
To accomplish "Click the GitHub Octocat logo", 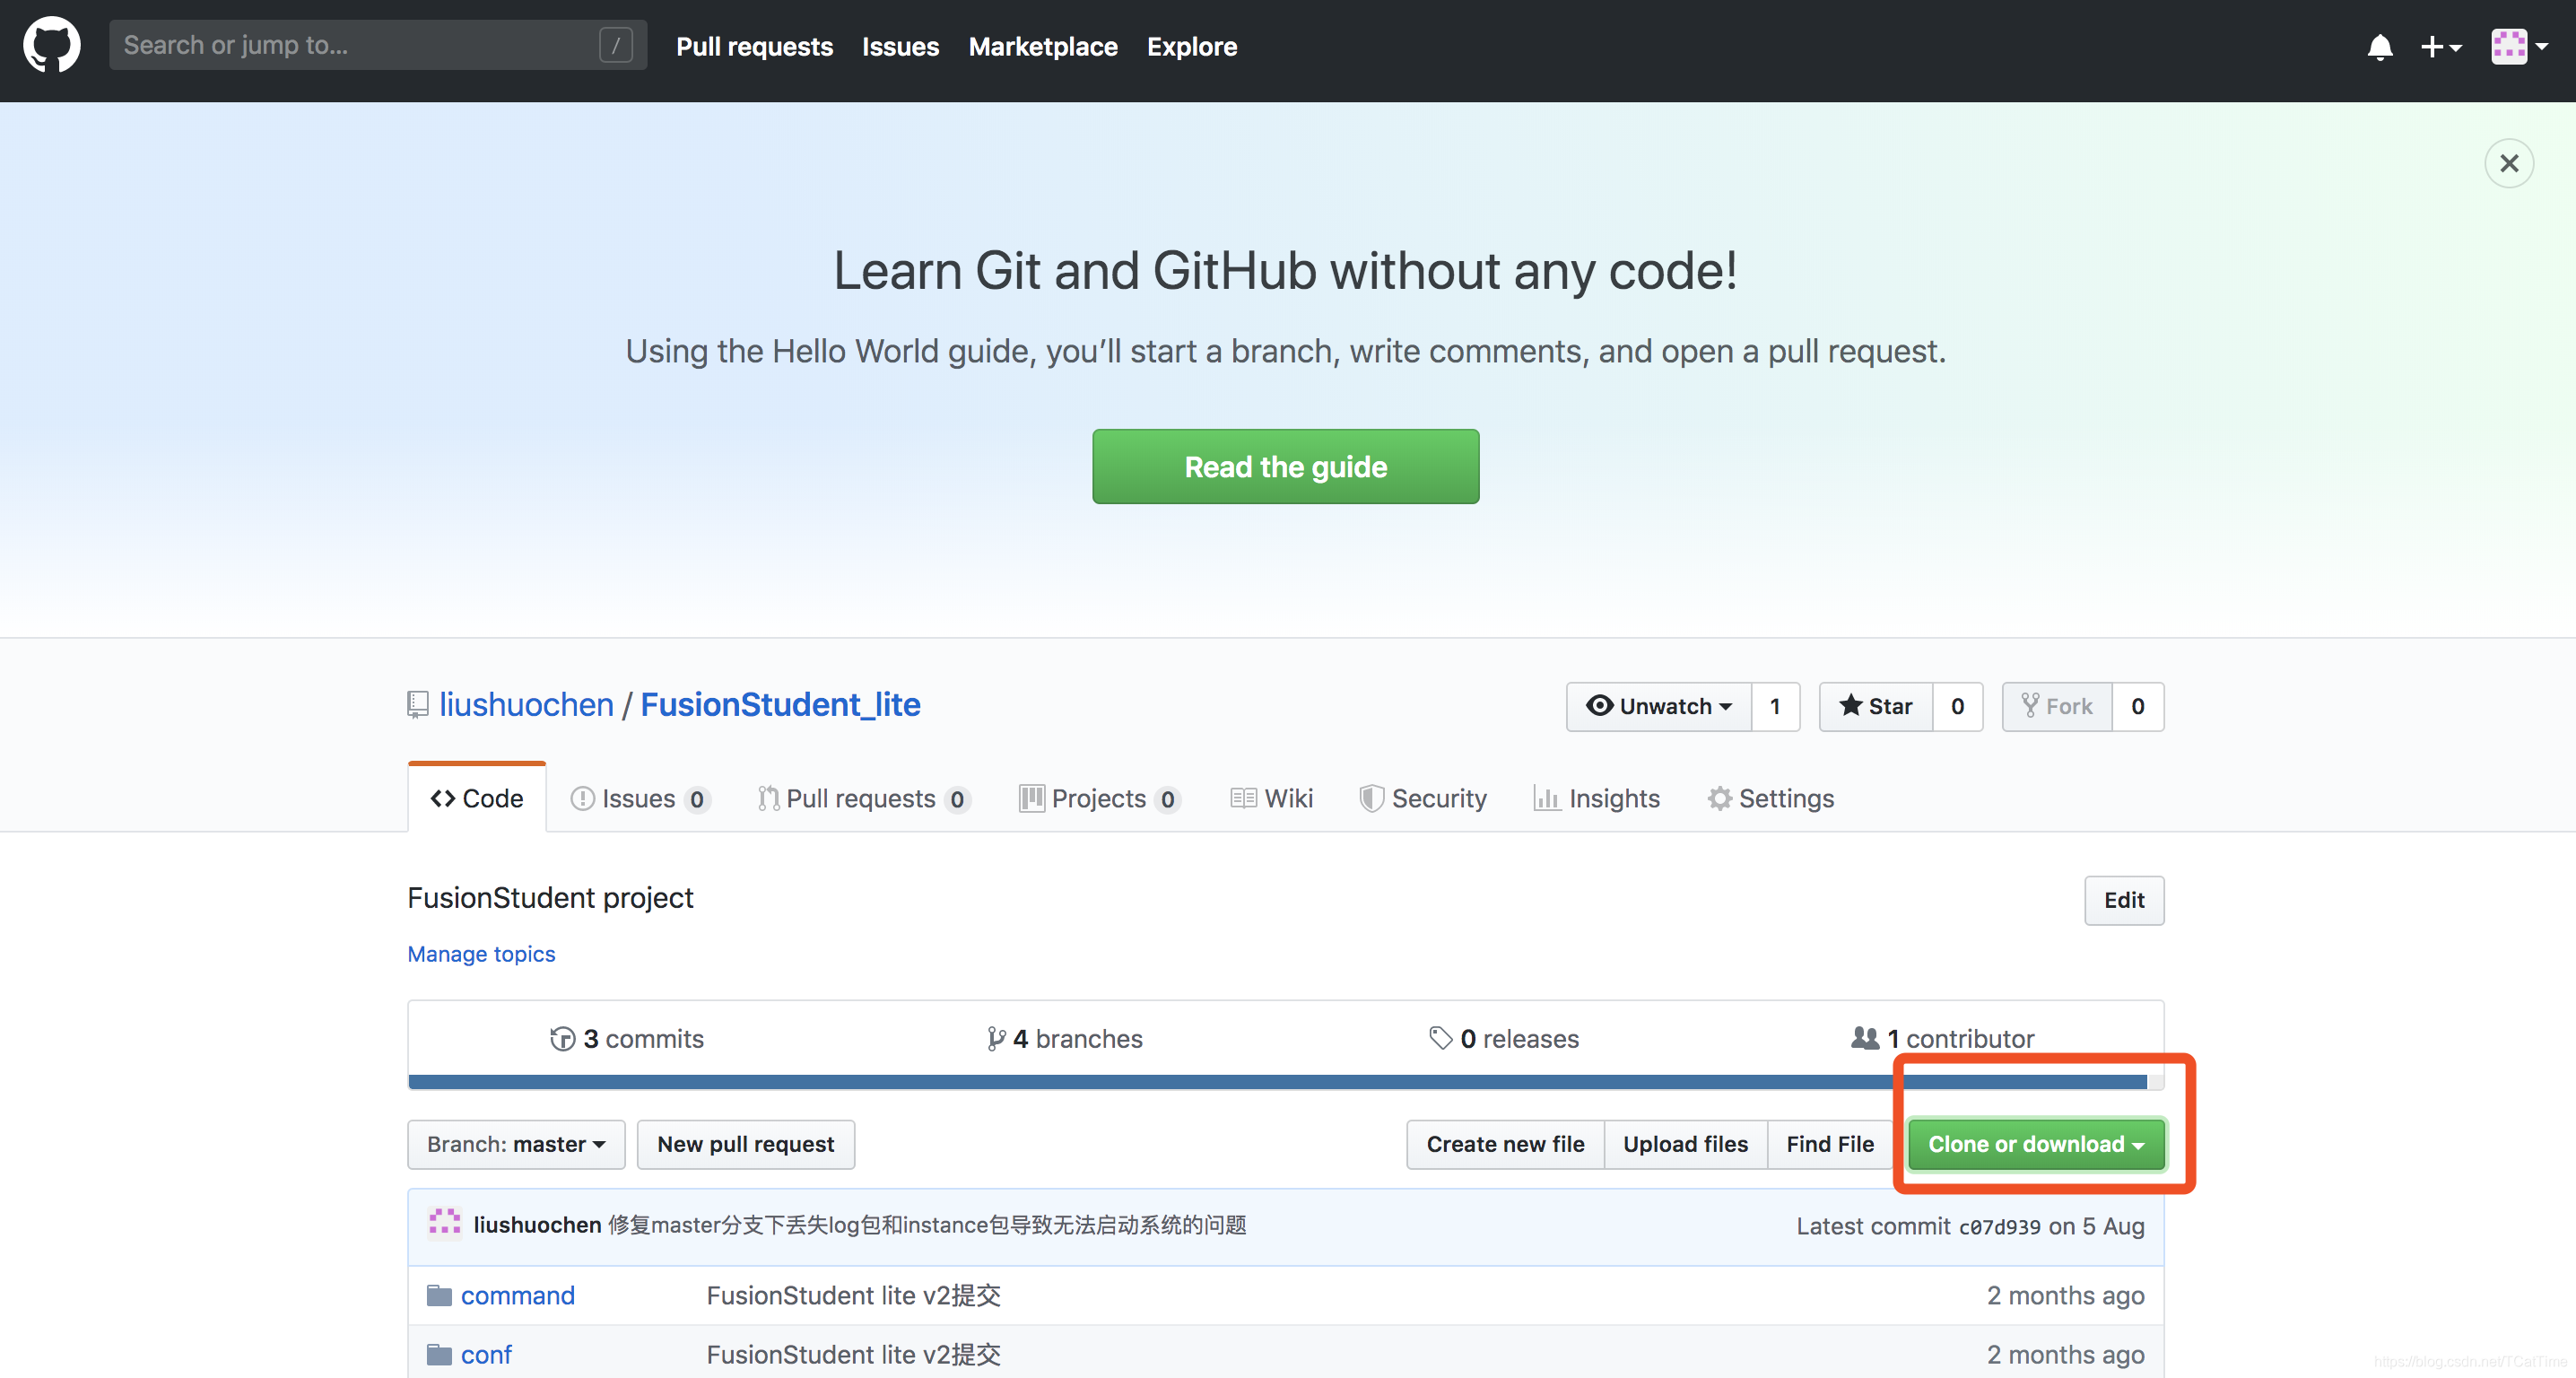I will 52,45.
